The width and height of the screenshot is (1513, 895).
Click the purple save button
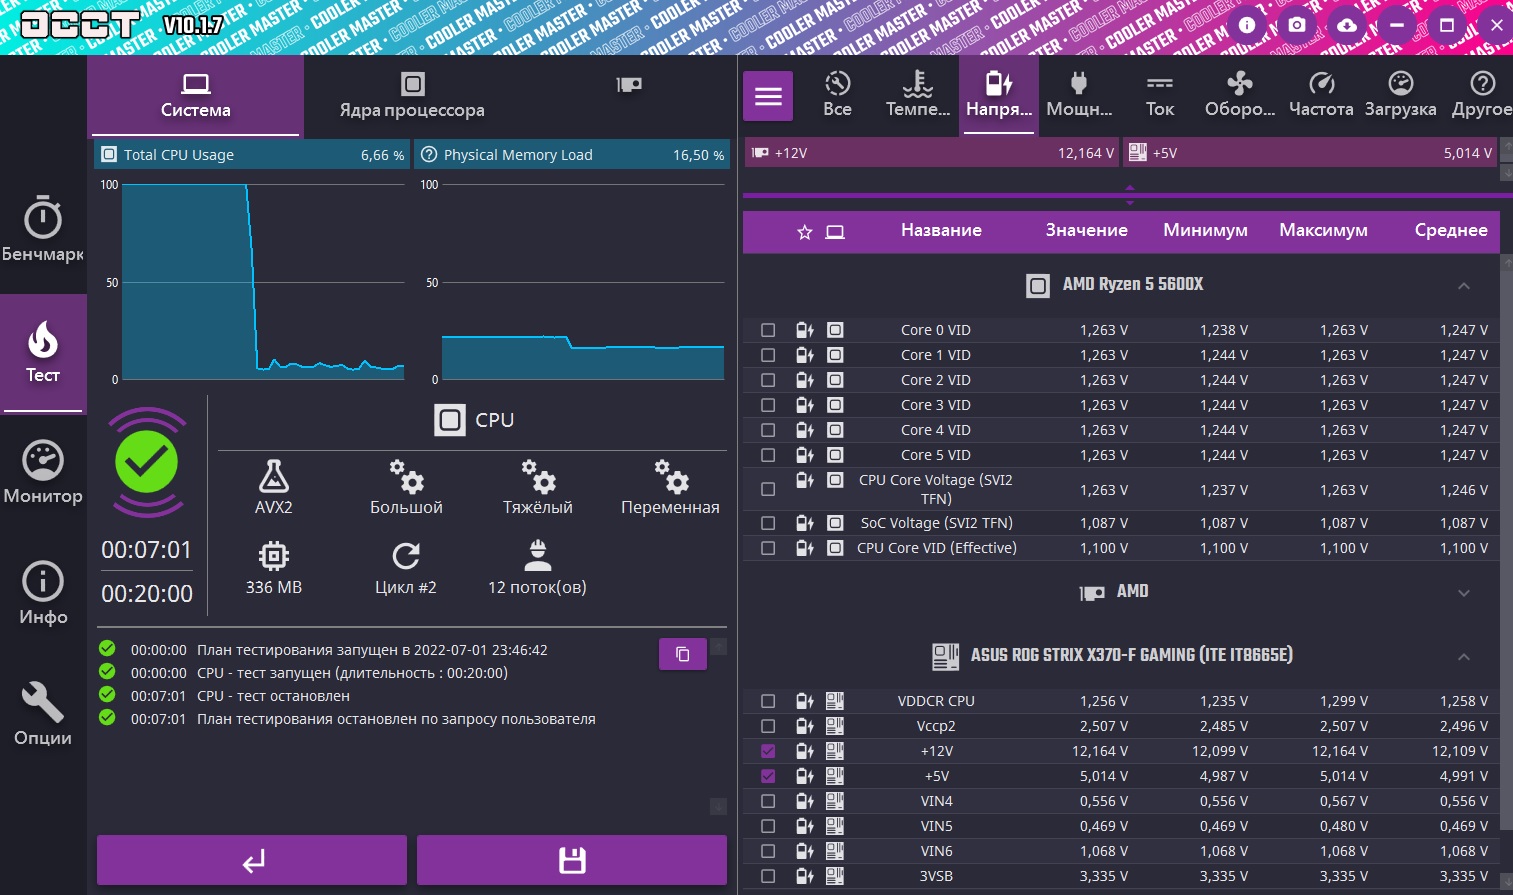click(572, 860)
